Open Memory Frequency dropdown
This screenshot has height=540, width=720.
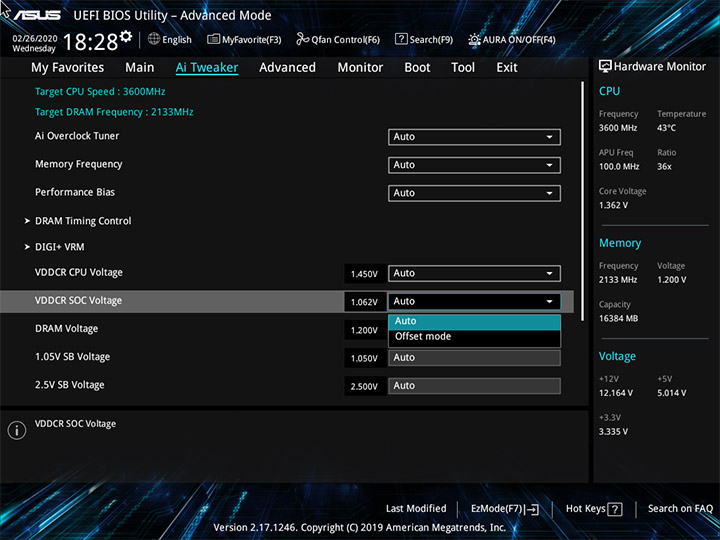tap(474, 165)
